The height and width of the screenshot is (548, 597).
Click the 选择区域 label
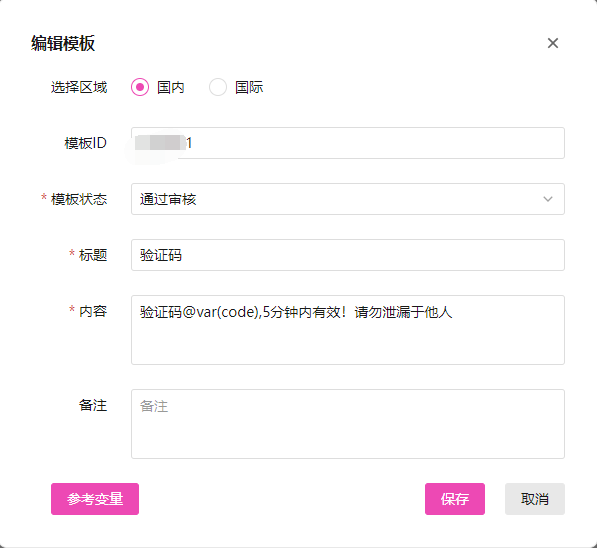point(79,87)
